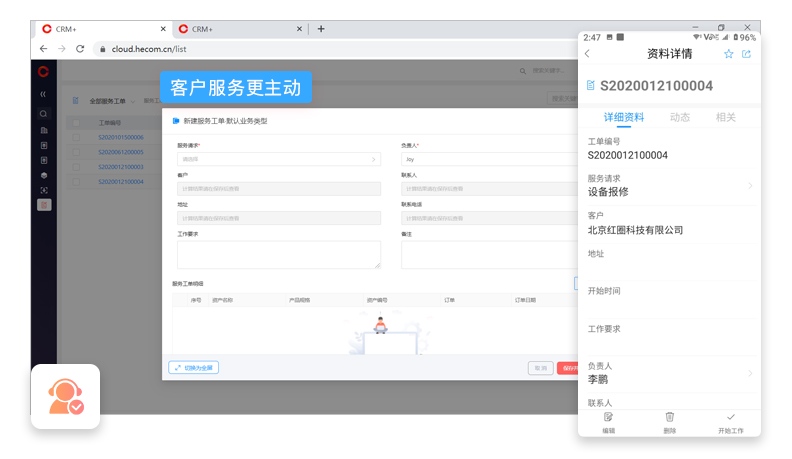The height and width of the screenshot is (459, 792).
Task: Expand the 负责人 李鹏 row arrow
Action: pyautogui.click(x=750, y=373)
